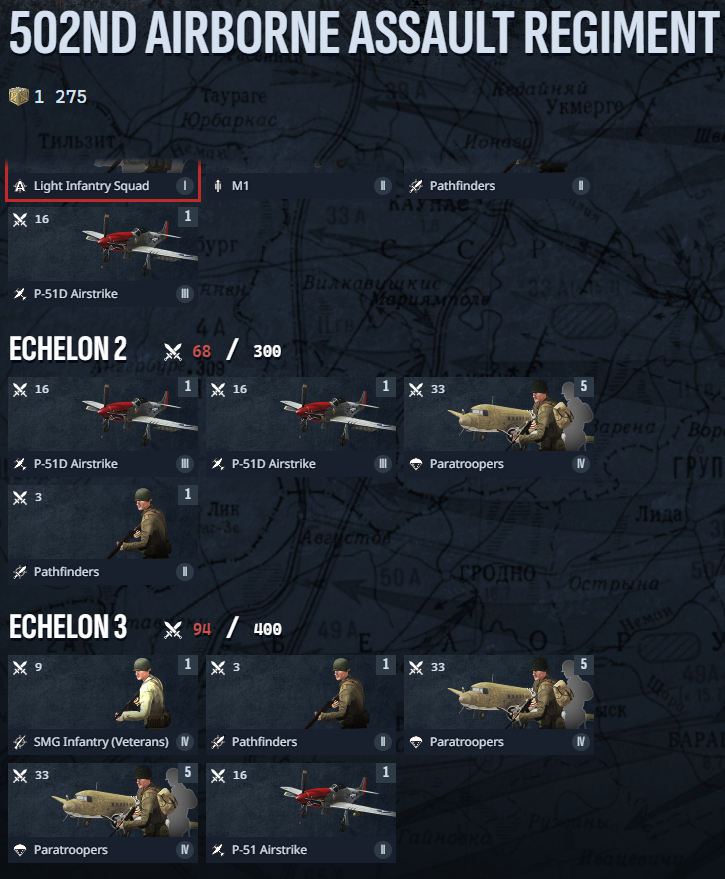Image resolution: width=725 pixels, height=879 pixels.
Task: Click tier I badge on Light Infantry Squad
Action: tap(184, 186)
